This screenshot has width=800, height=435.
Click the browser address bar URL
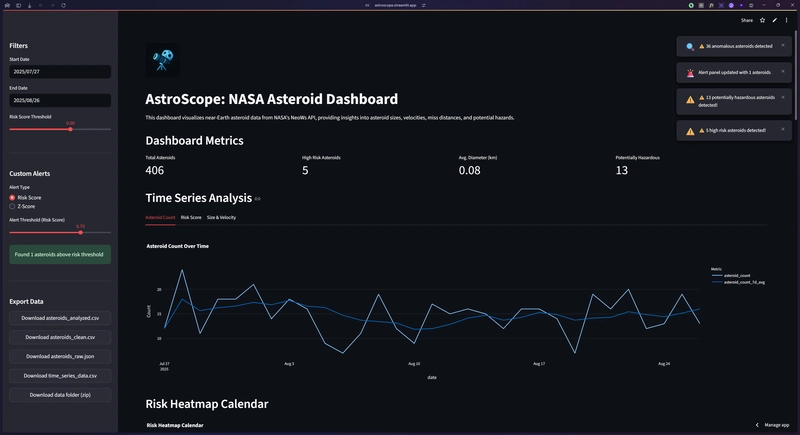(x=395, y=5)
